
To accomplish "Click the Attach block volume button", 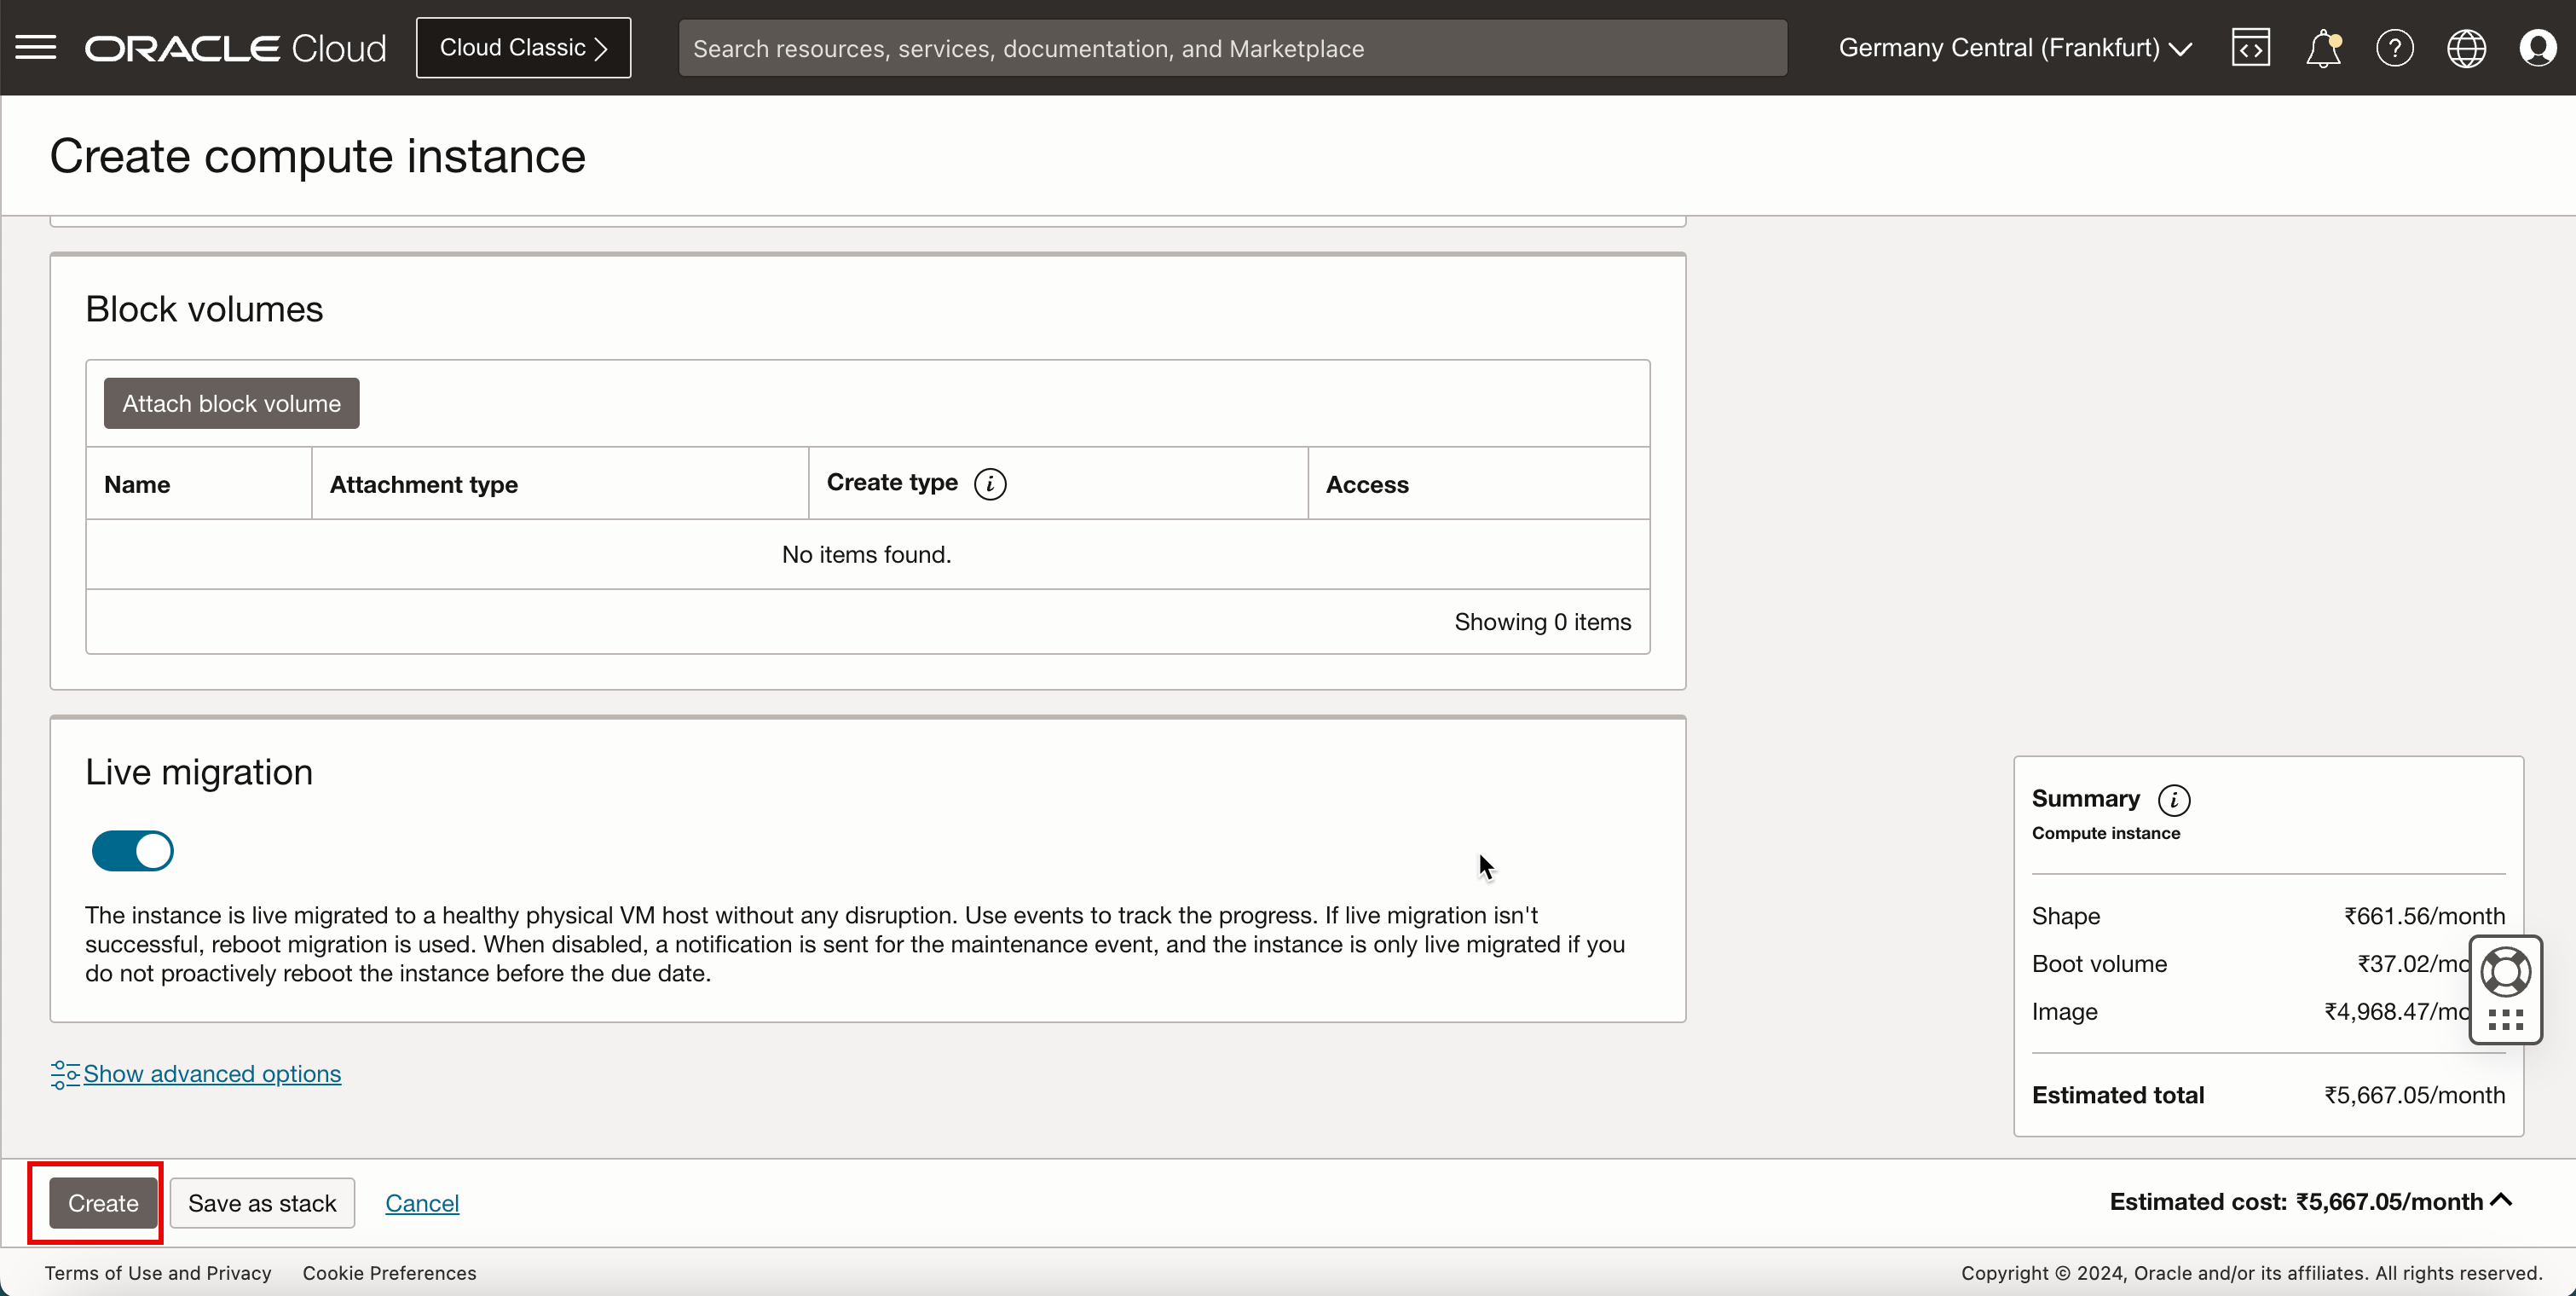I will pyautogui.click(x=231, y=402).
